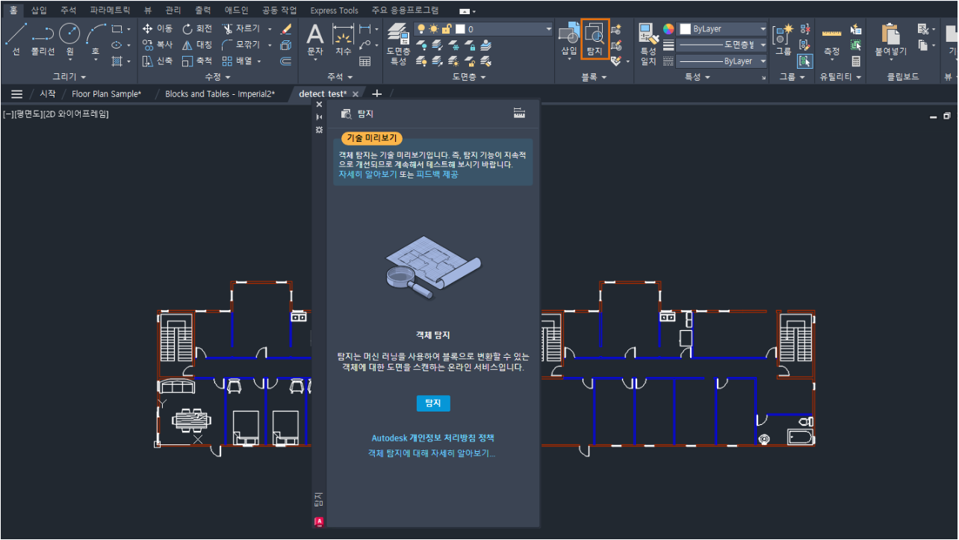The width and height of the screenshot is (959, 540).
Task: Open the Express Tools ribbon tab
Action: pyautogui.click(x=334, y=10)
